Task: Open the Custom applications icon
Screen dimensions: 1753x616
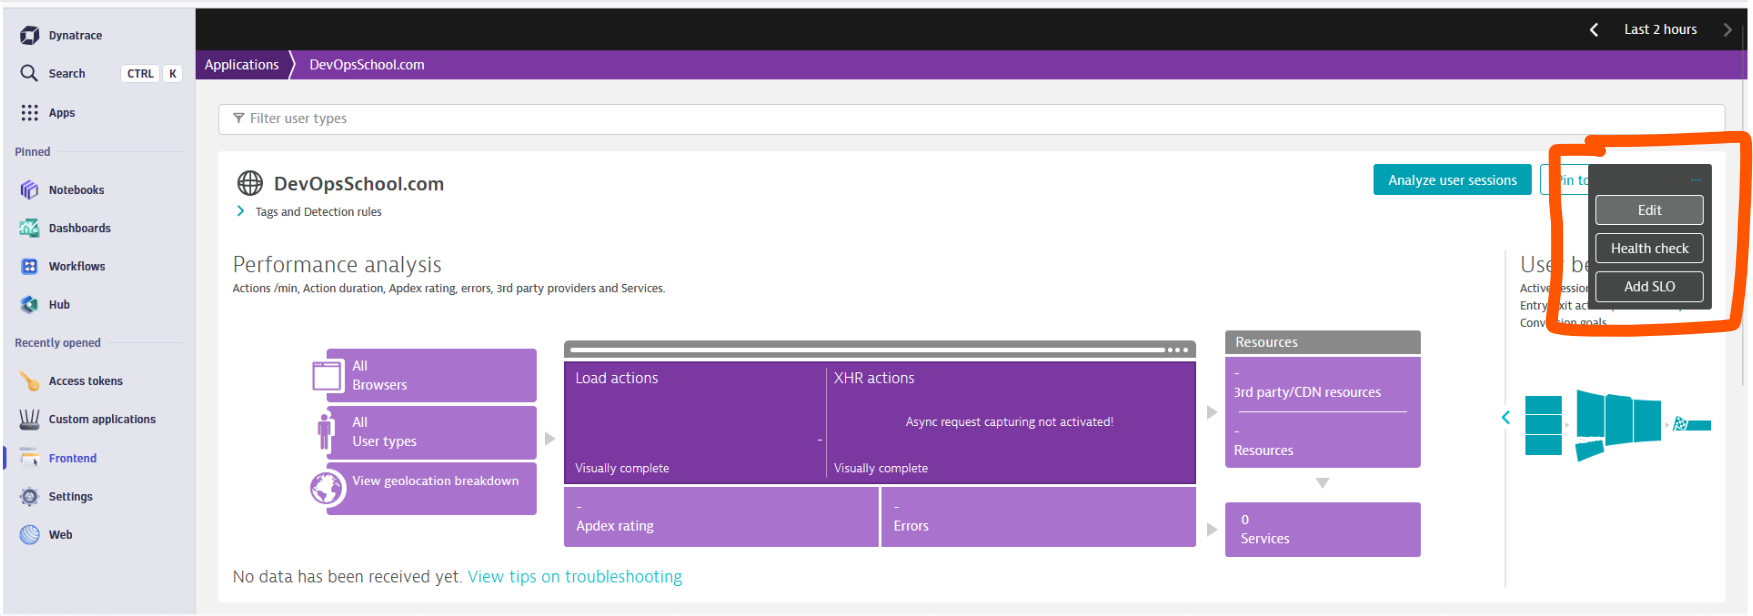Action: pos(30,419)
